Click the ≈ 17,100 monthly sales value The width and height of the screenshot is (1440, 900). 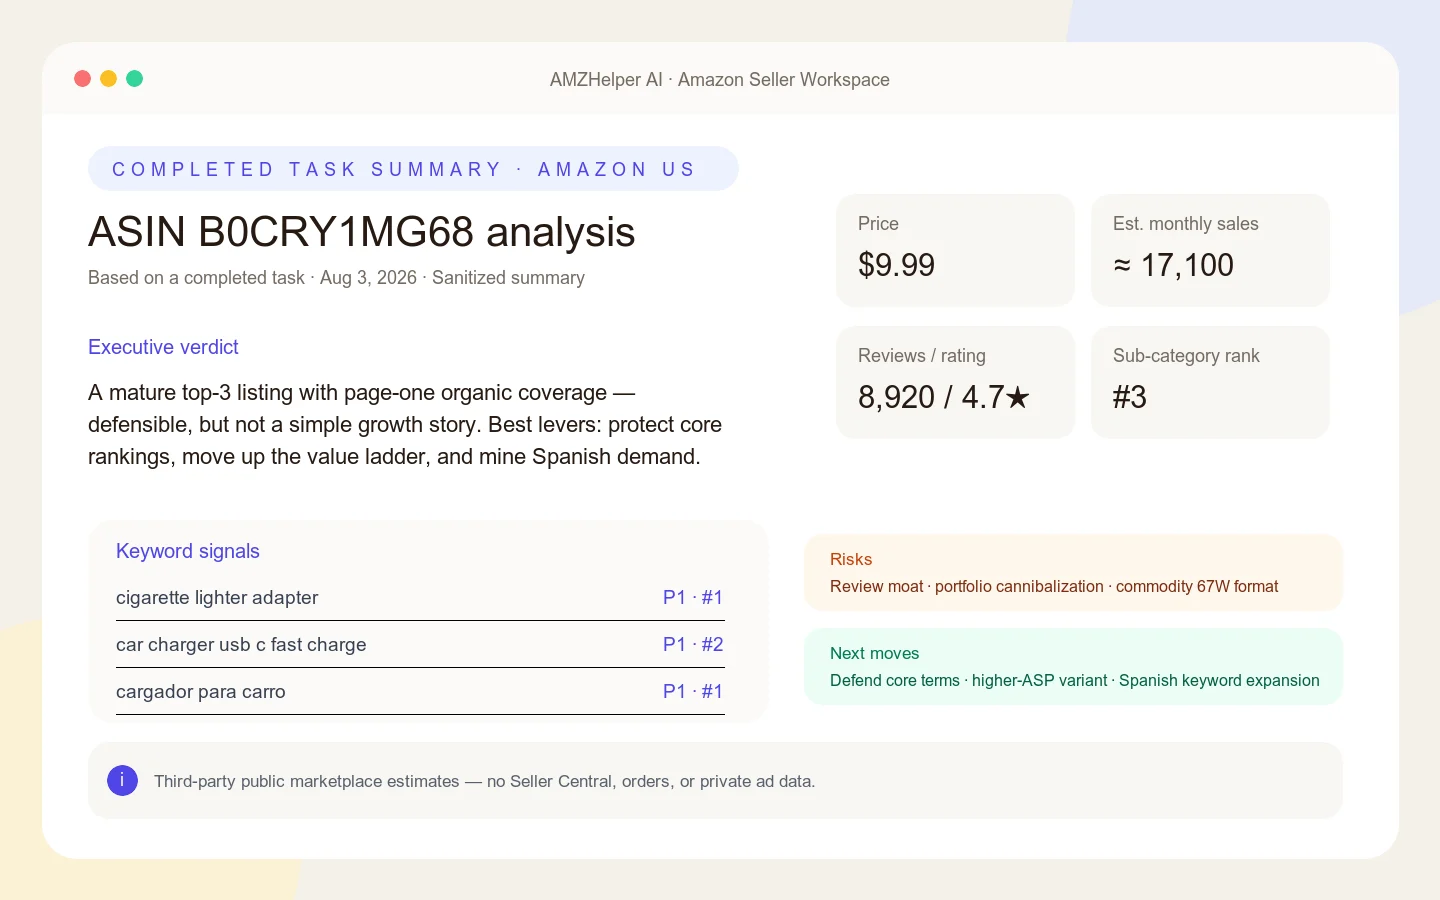click(1173, 265)
